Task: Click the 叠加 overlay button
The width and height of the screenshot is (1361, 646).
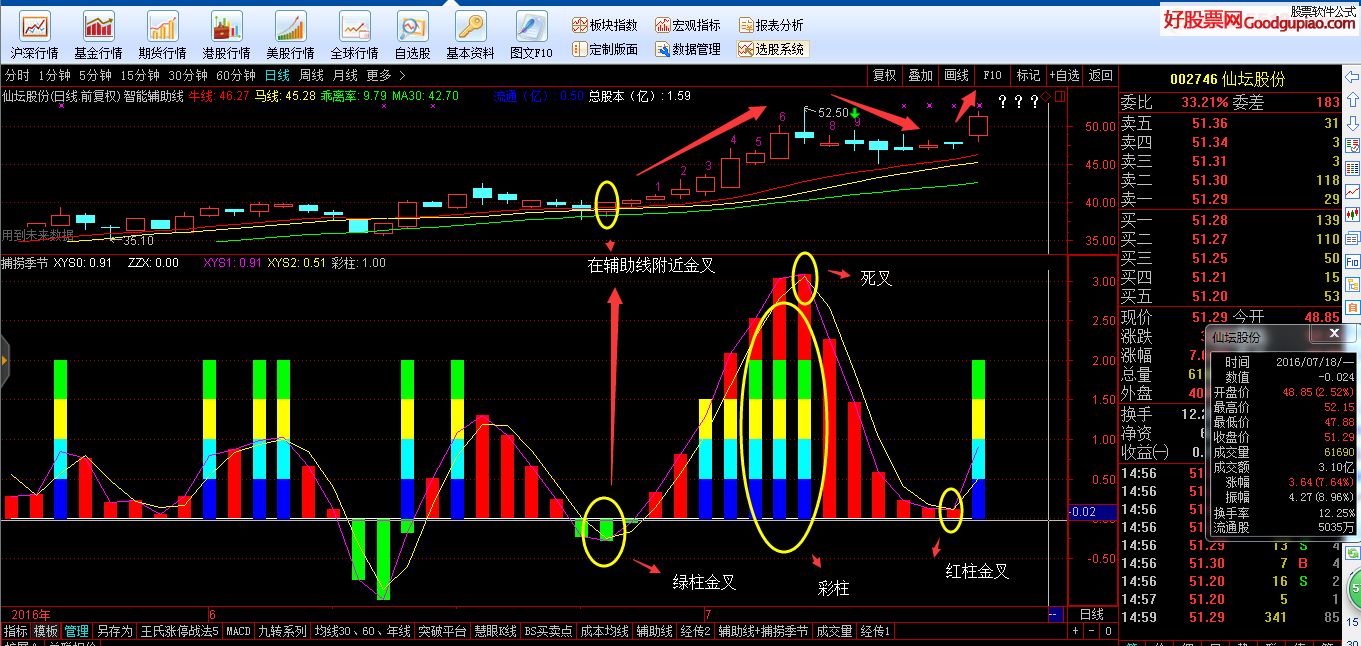Action: click(920, 75)
